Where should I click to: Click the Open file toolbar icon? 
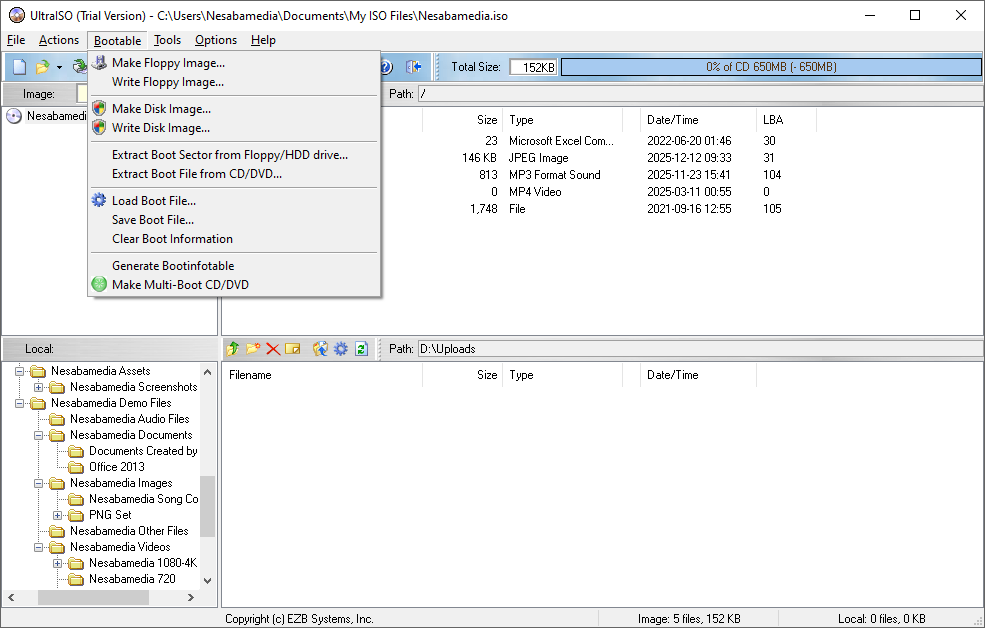coord(42,67)
